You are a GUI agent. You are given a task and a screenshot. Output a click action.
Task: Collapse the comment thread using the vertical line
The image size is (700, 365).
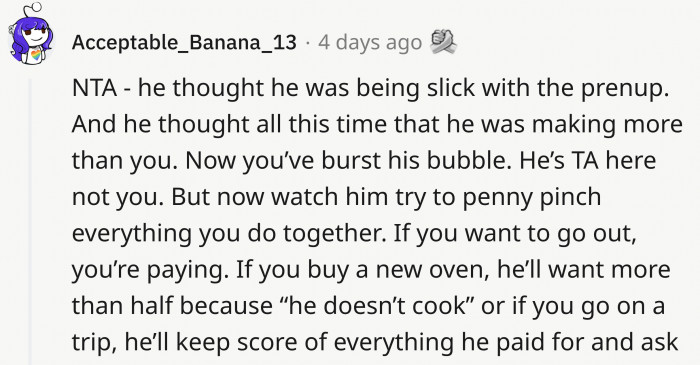click(x=30, y=222)
